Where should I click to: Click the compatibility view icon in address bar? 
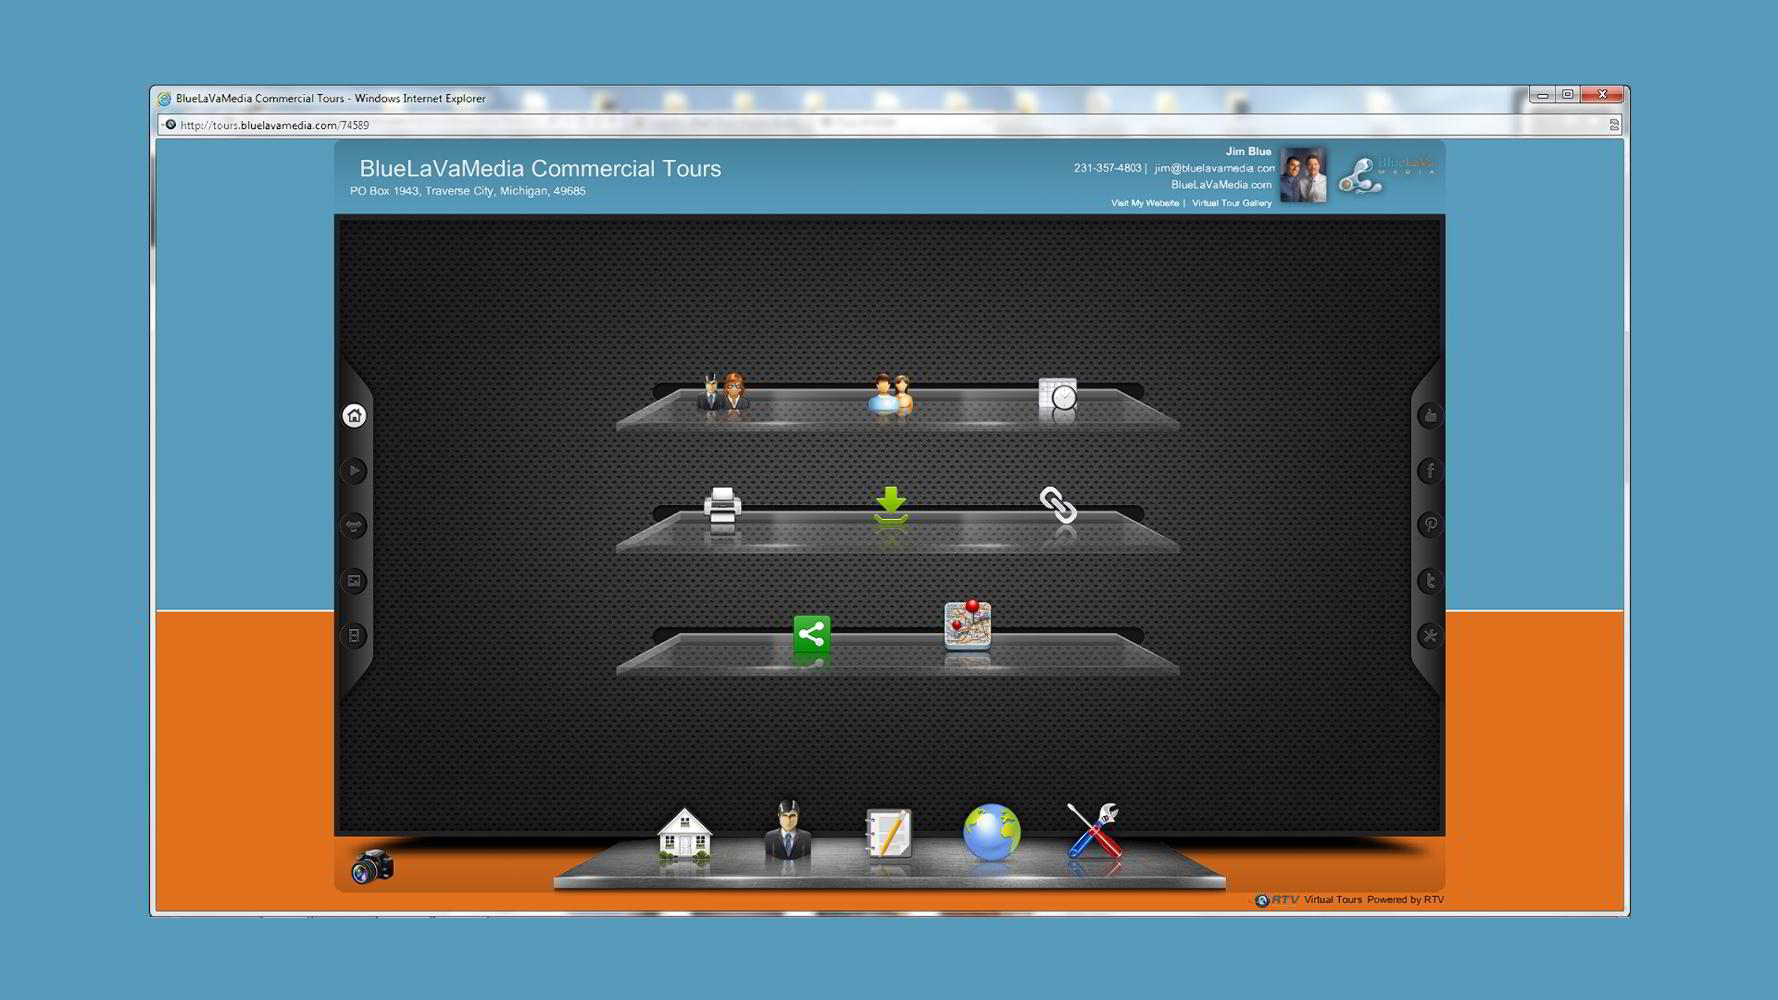pos(1613,125)
